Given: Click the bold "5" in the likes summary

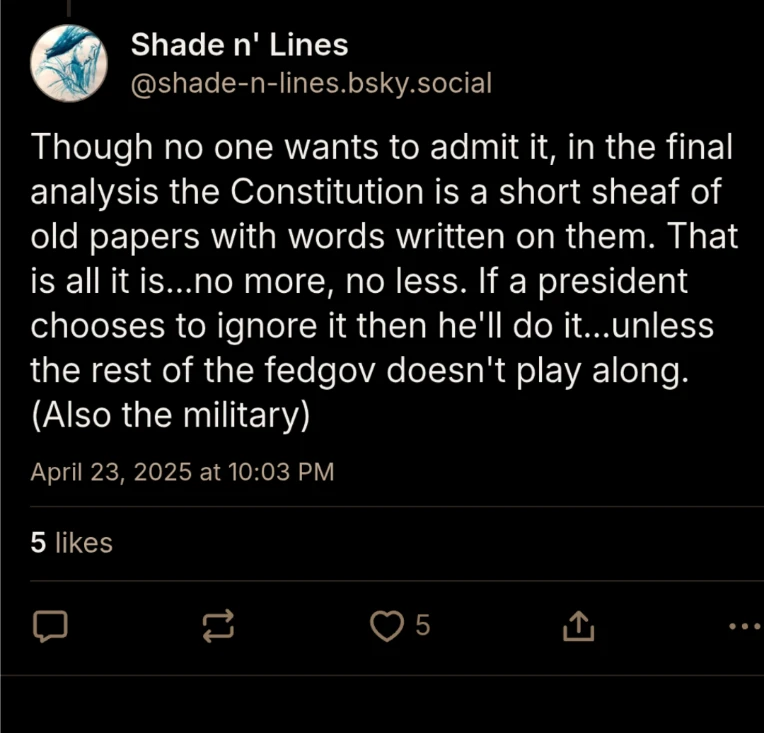Looking at the screenshot, I should pos(38,543).
